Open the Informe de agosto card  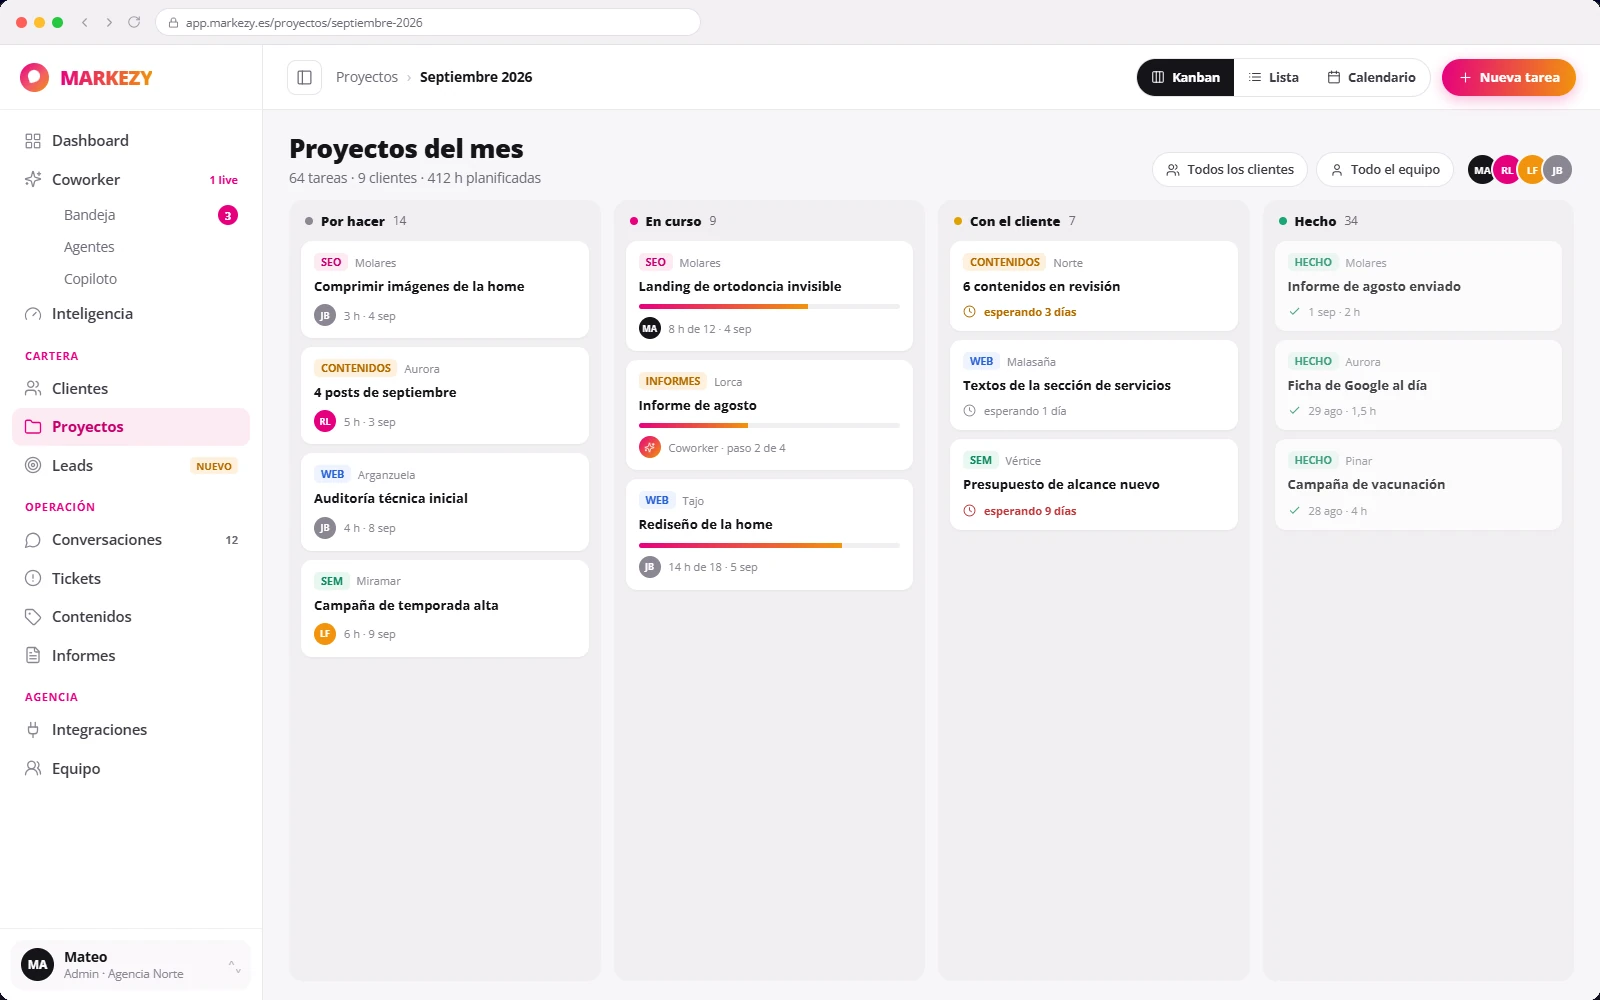click(x=769, y=415)
